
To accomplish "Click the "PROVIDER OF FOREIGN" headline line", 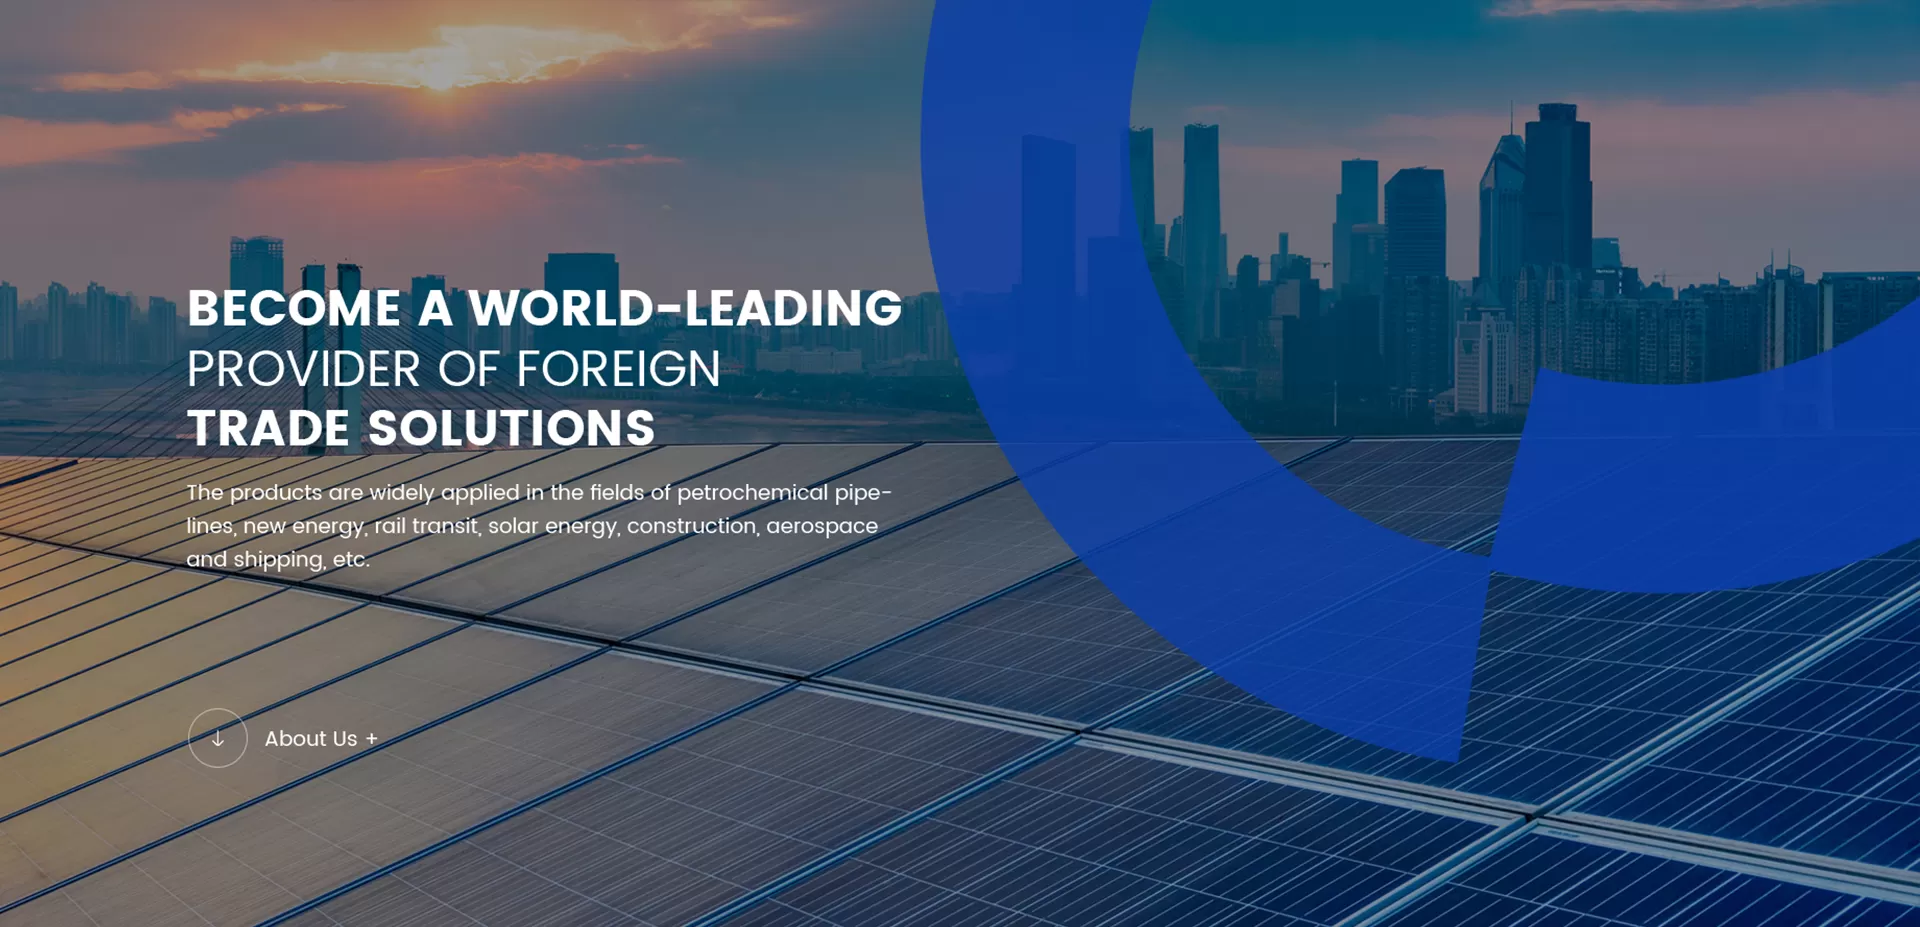I will point(453,369).
